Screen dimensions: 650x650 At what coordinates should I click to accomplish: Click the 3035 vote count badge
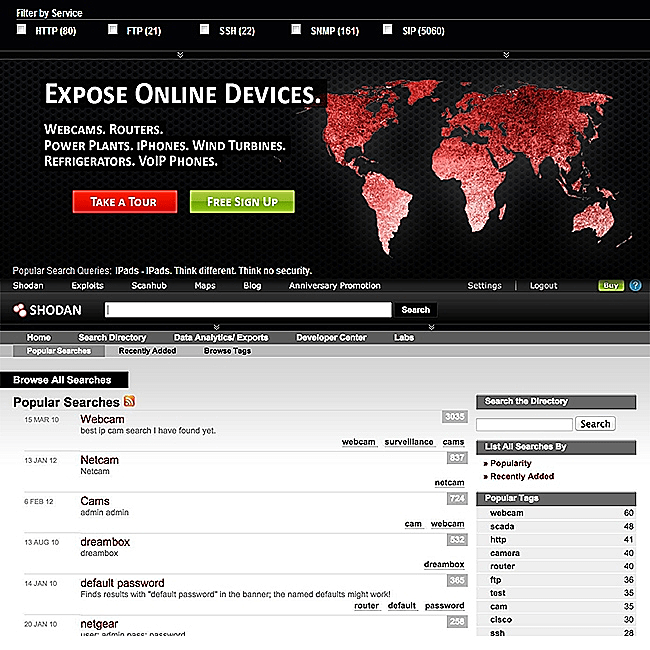tap(455, 417)
